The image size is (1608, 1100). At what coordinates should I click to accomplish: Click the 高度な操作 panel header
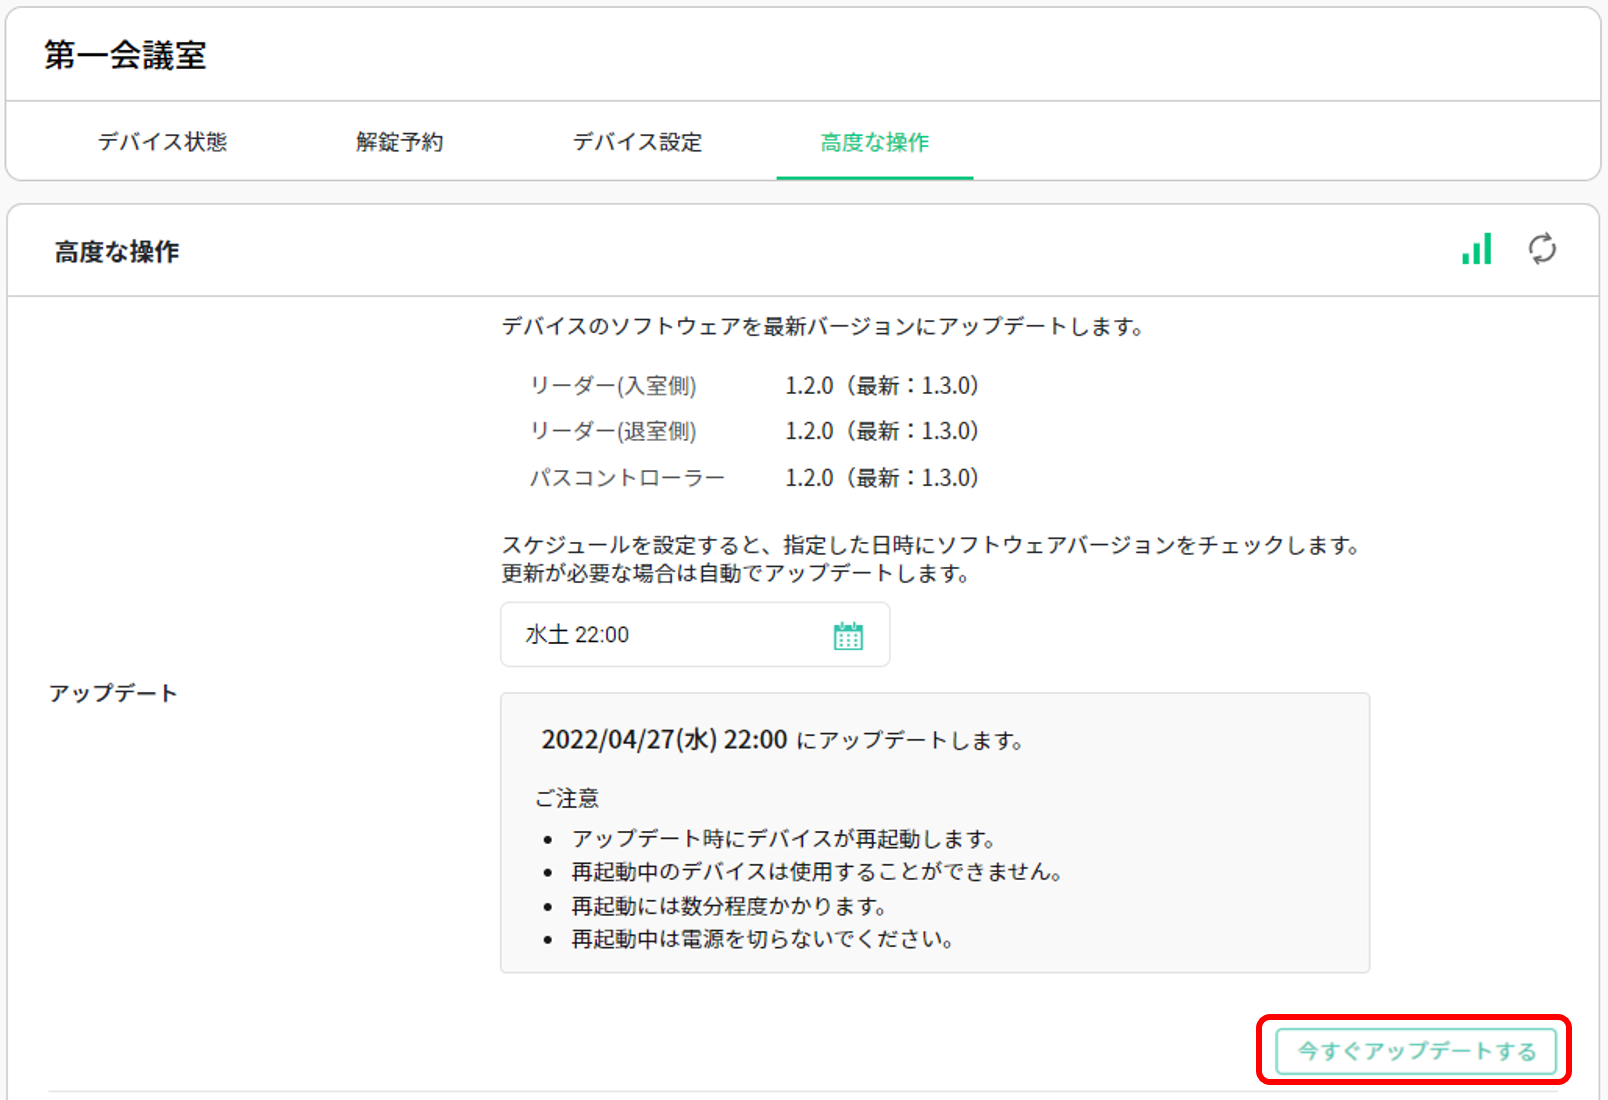117,251
